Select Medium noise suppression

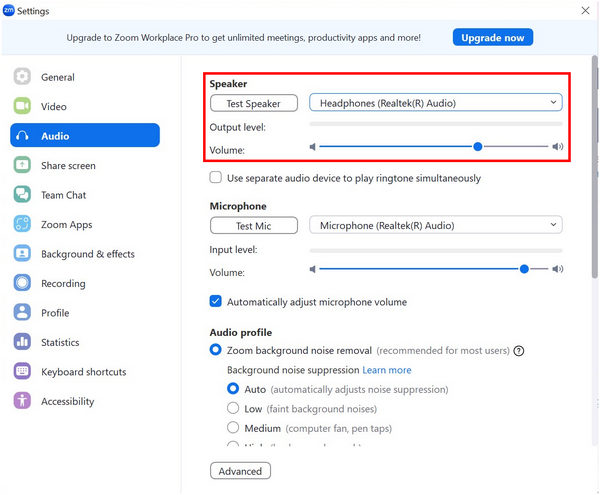pyautogui.click(x=233, y=427)
